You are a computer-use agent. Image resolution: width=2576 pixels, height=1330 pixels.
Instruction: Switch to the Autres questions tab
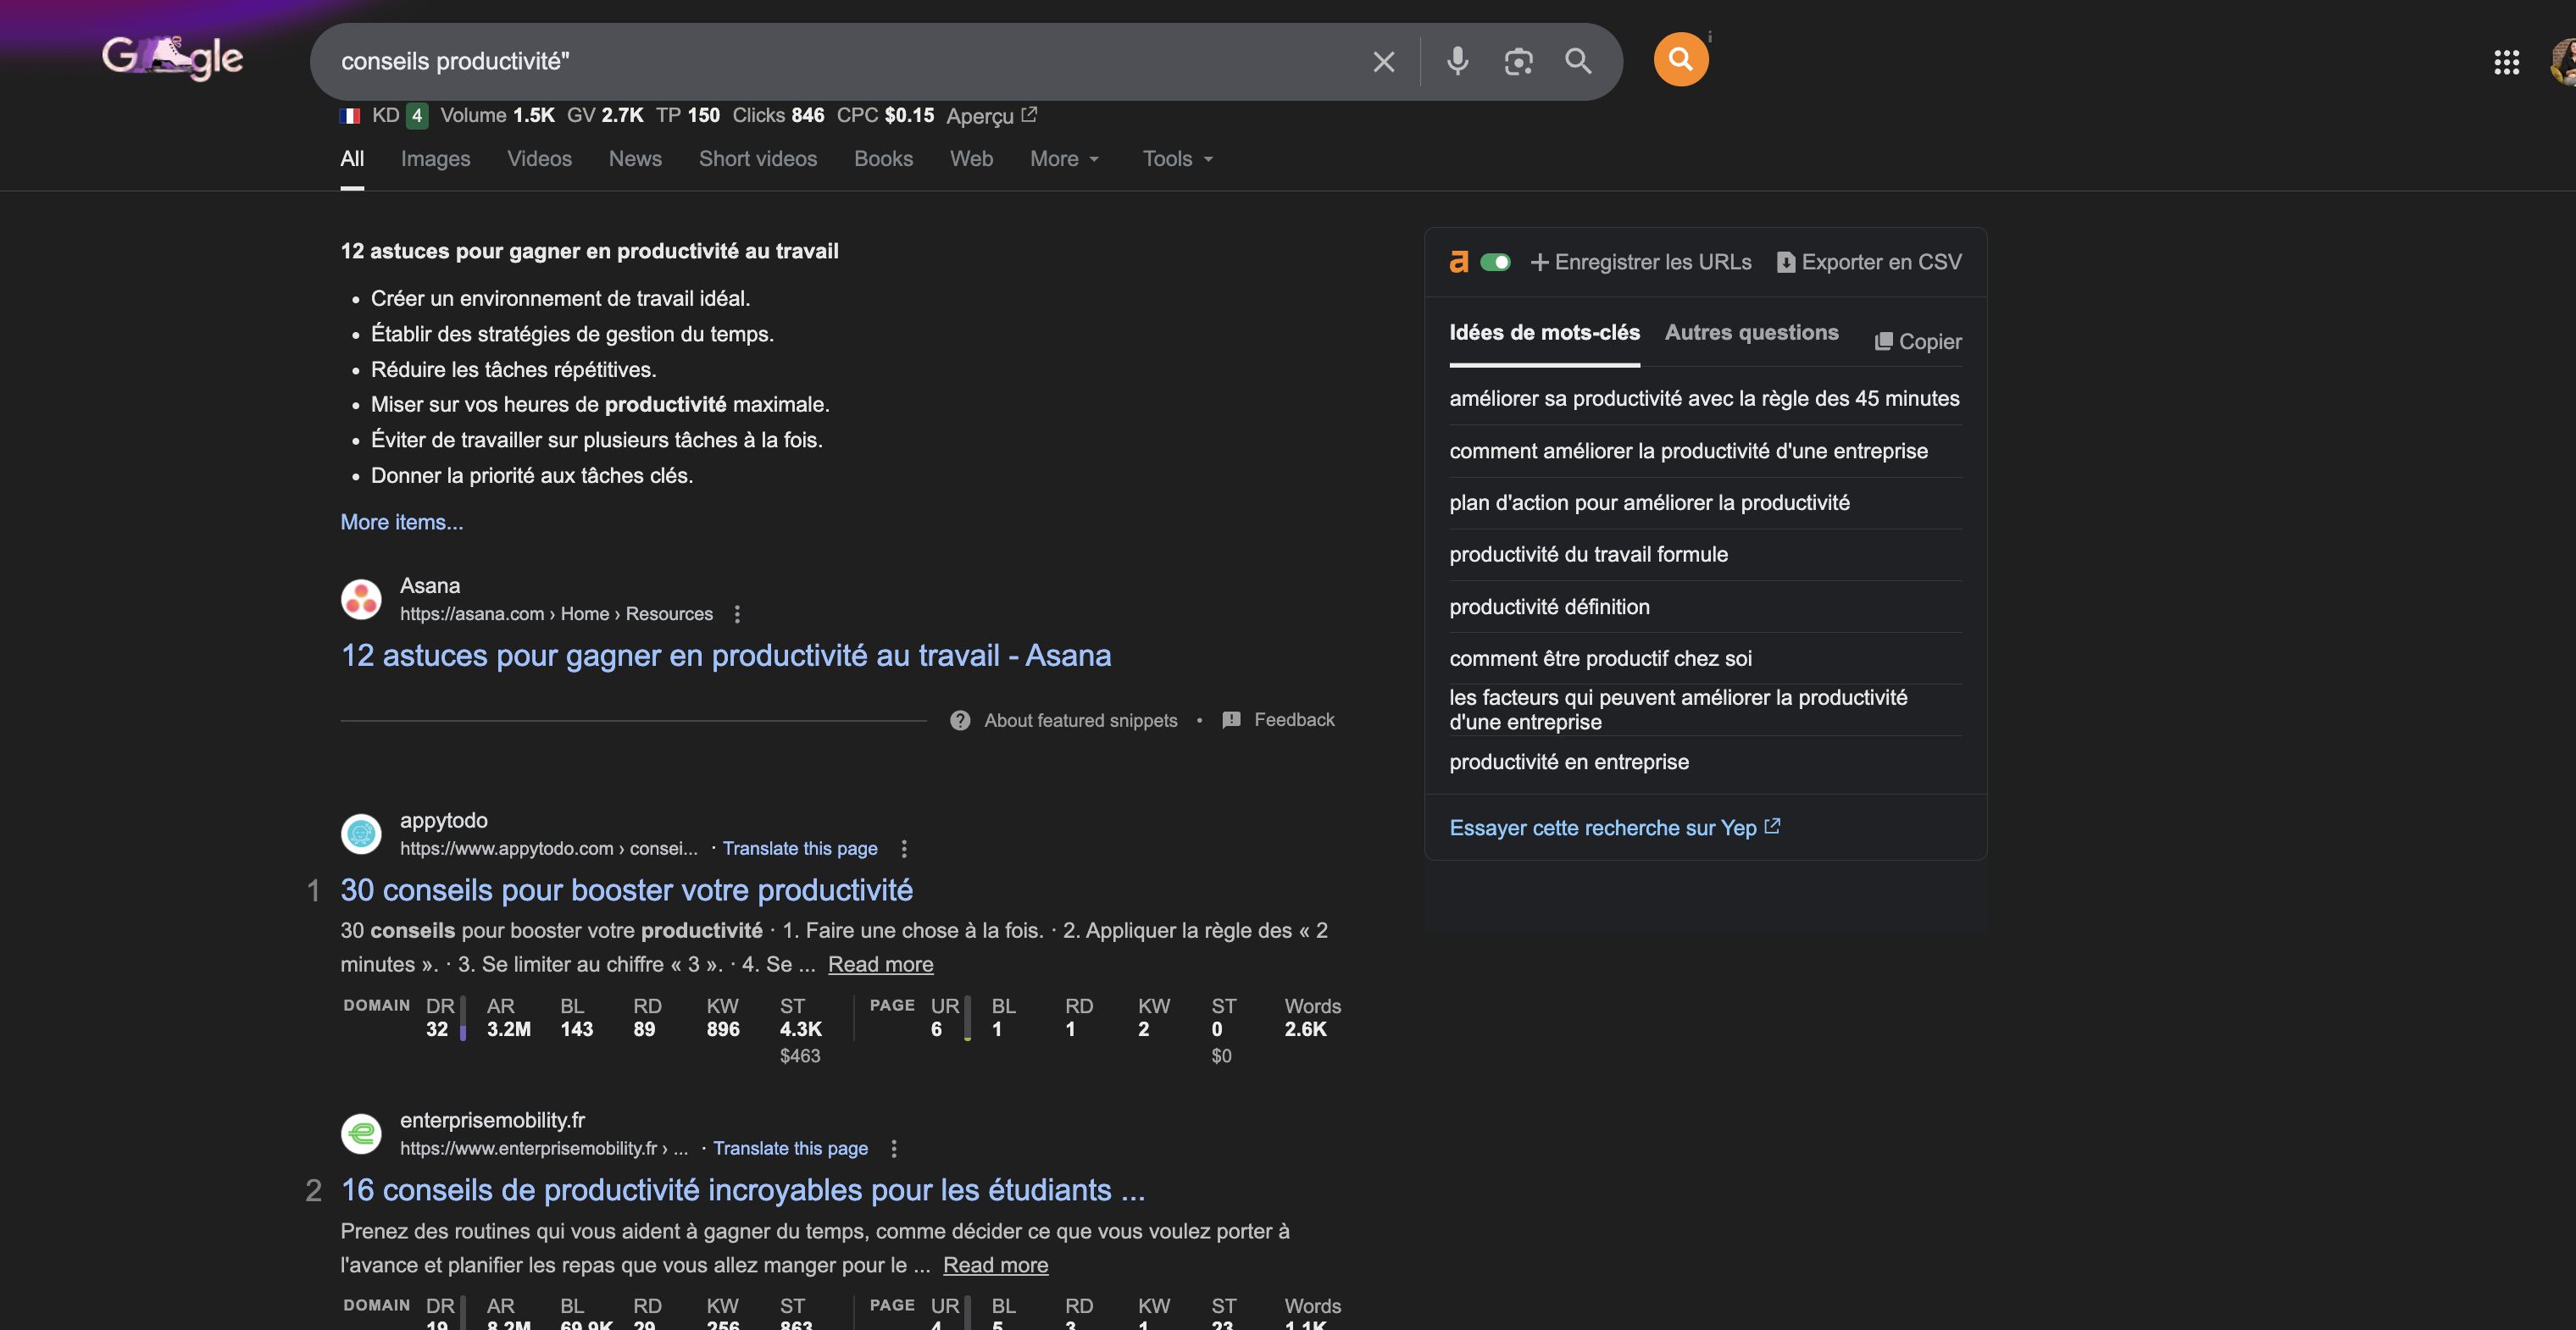click(1751, 333)
